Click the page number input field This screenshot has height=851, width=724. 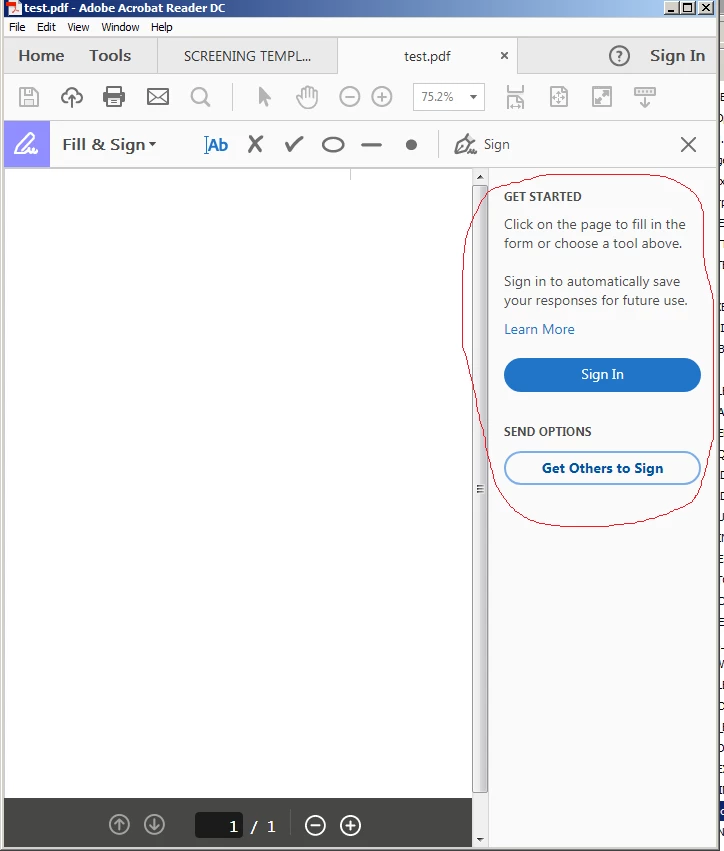219,825
